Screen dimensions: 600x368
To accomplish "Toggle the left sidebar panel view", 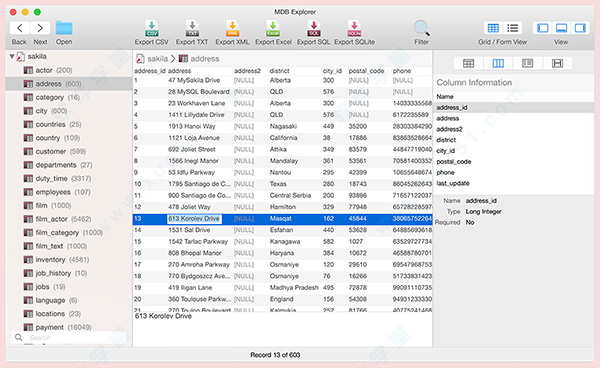I will (x=543, y=28).
